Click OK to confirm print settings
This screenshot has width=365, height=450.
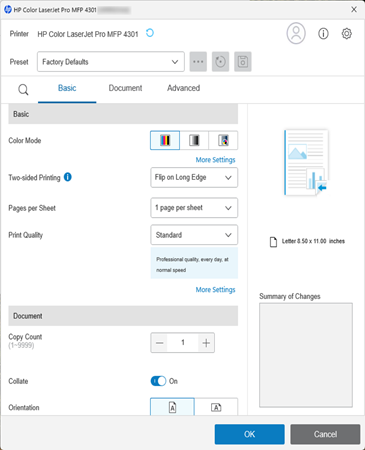click(x=249, y=434)
